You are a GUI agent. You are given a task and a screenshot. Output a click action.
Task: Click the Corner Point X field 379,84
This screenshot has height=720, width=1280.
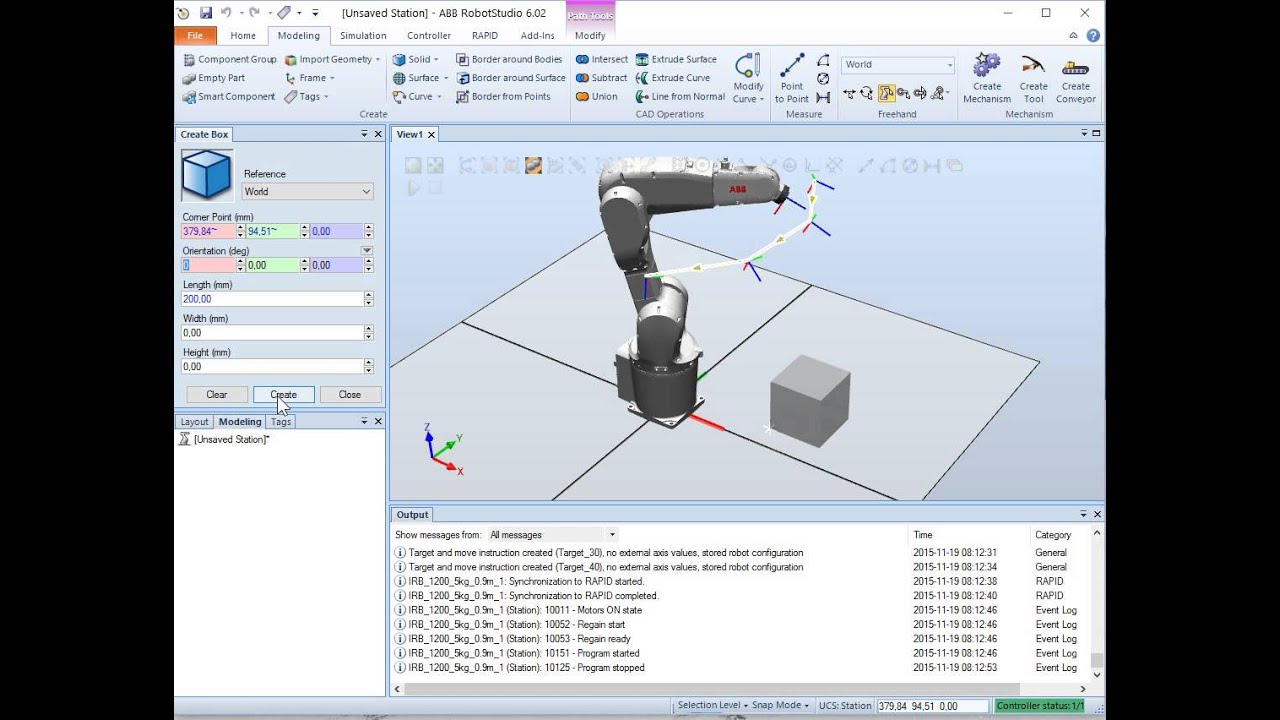(x=208, y=231)
